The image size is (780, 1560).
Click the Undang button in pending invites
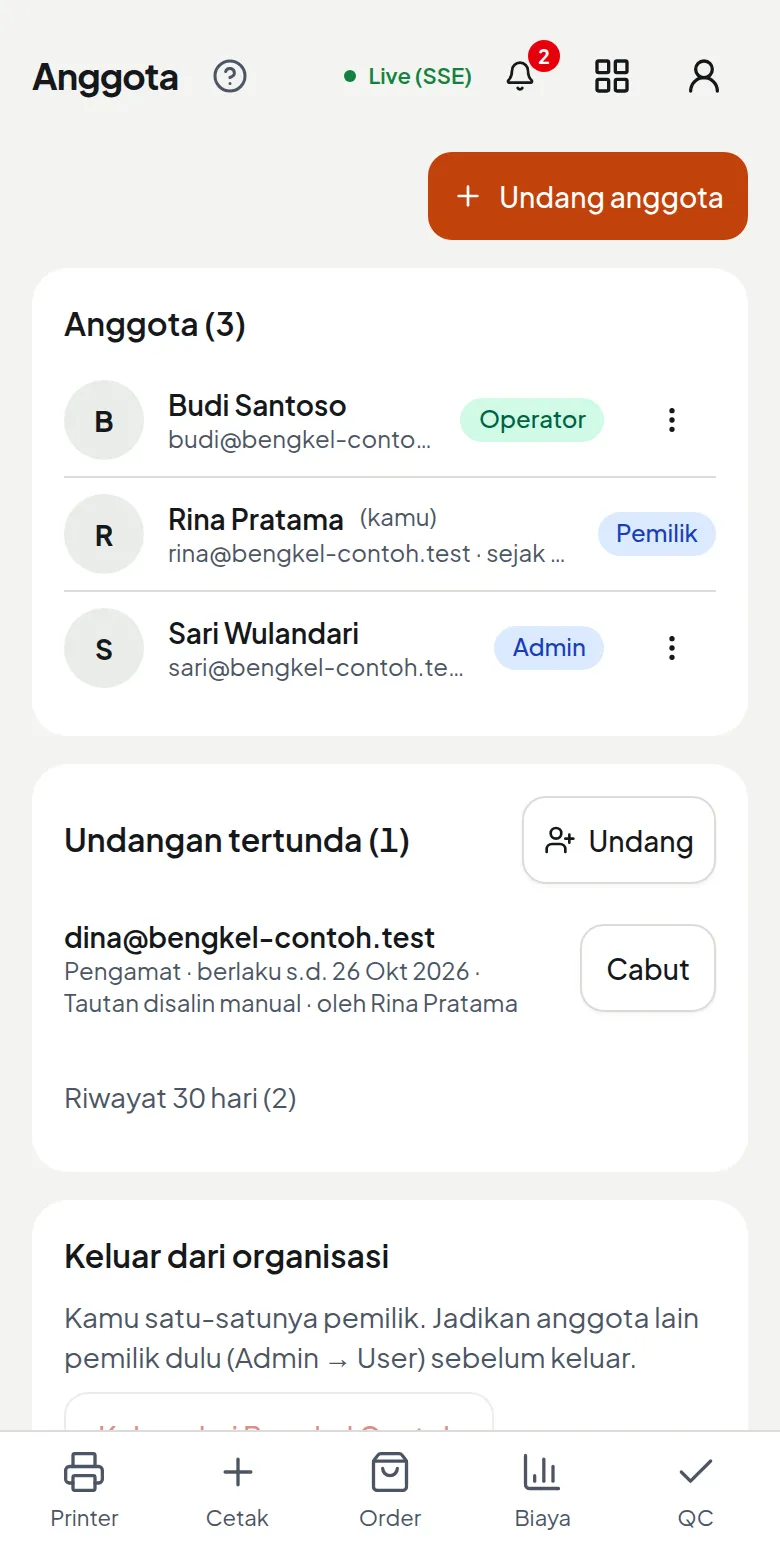(619, 840)
